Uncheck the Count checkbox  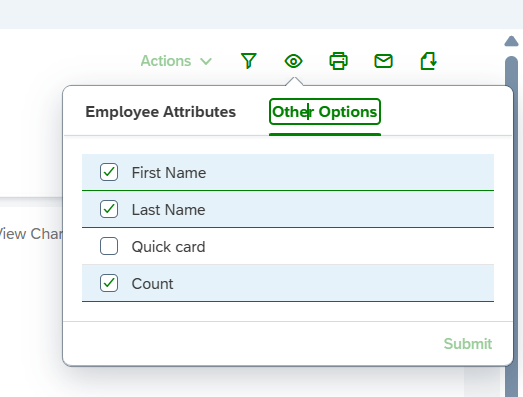coord(109,283)
